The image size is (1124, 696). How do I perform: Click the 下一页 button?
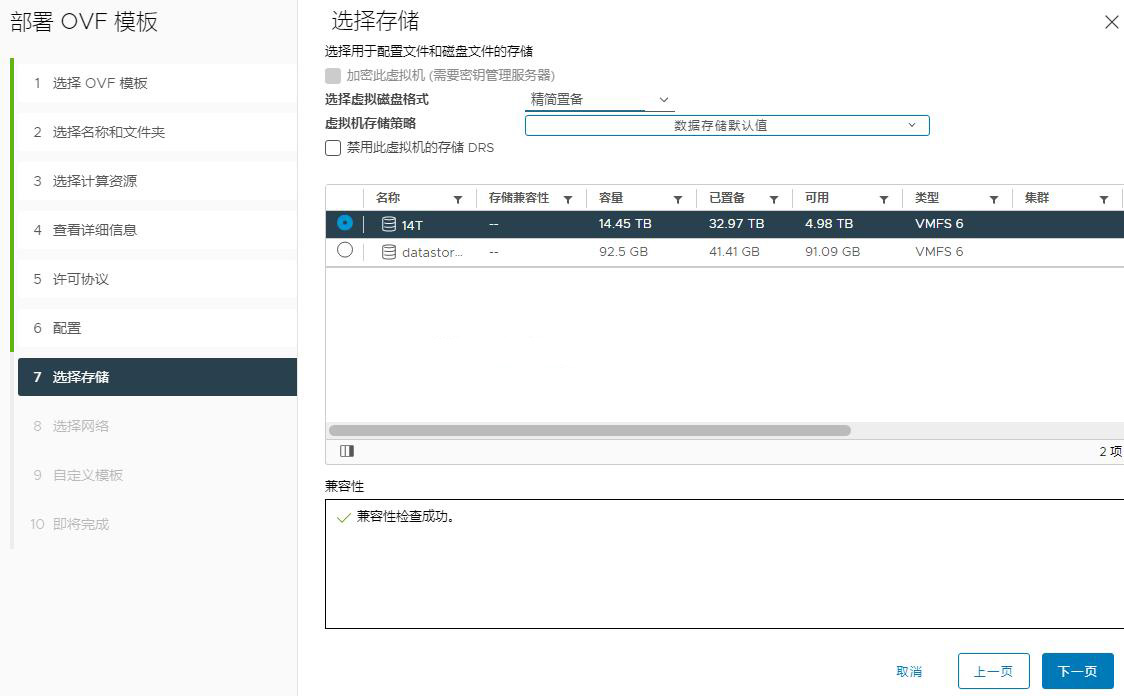tap(1077, 671)
